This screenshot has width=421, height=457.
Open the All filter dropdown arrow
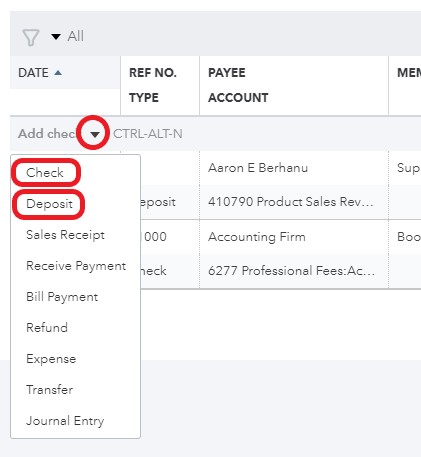(56, 36)
